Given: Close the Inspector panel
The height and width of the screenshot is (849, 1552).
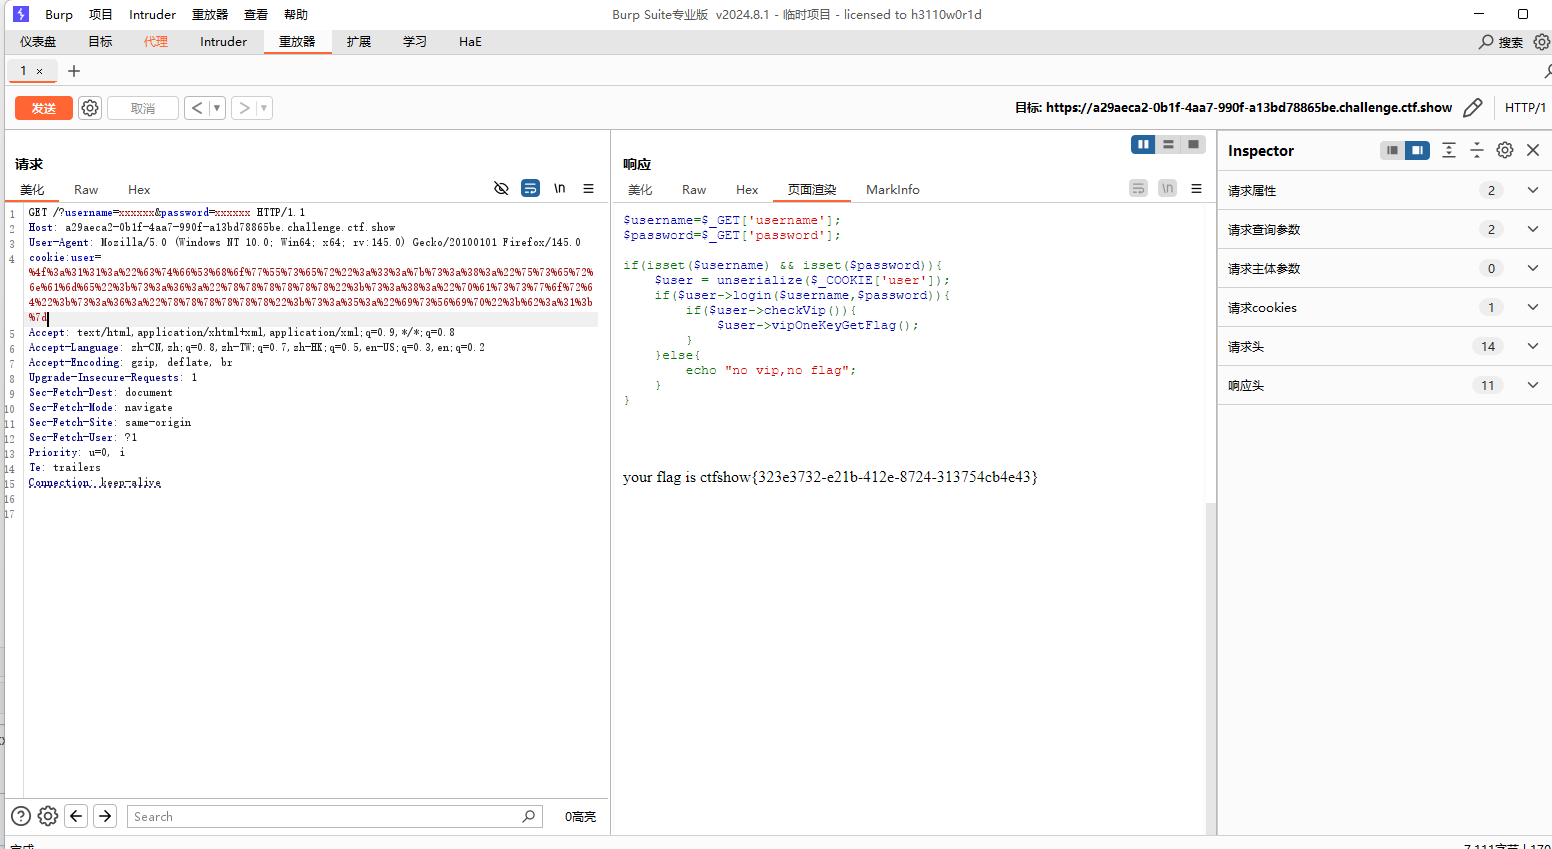Looking at the screenshot, I should click(x=1533, y=150).
